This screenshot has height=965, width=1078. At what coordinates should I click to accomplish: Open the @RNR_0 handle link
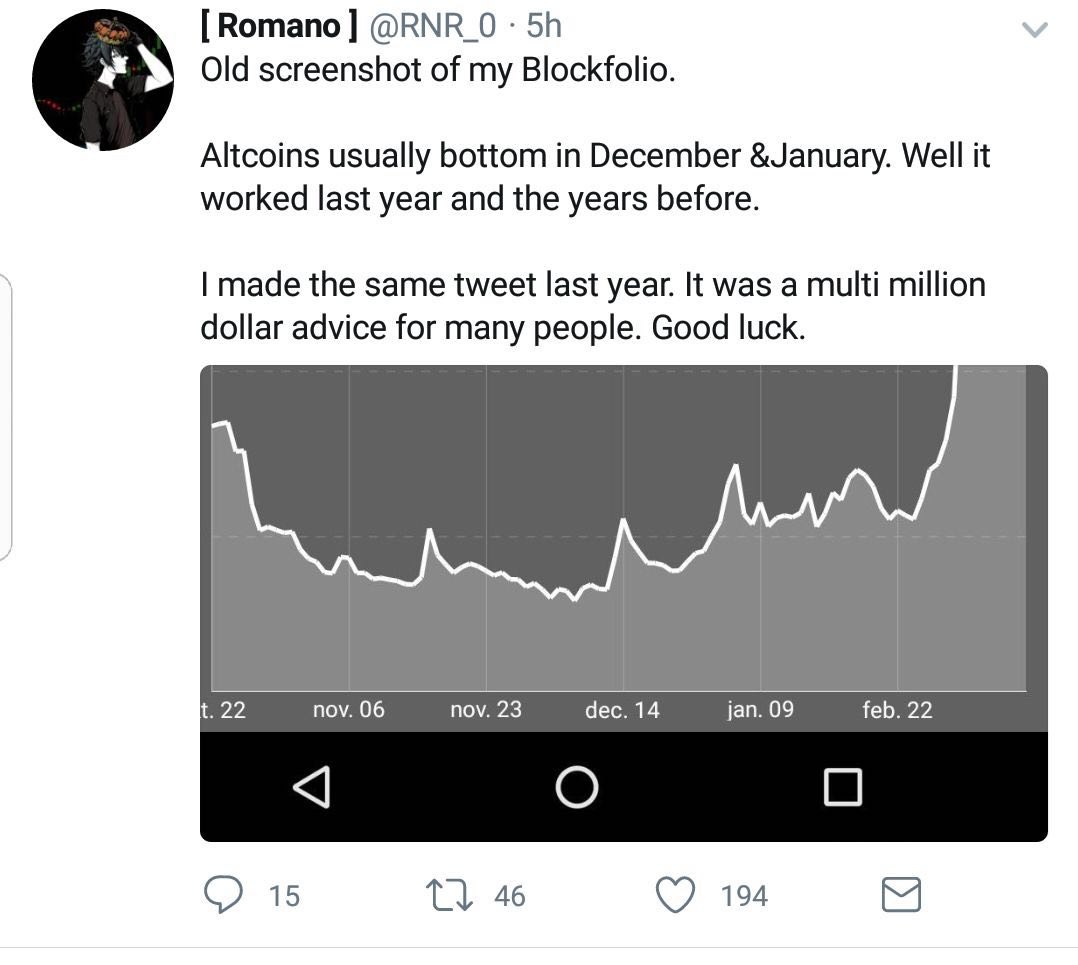click(x=433, y=26)
